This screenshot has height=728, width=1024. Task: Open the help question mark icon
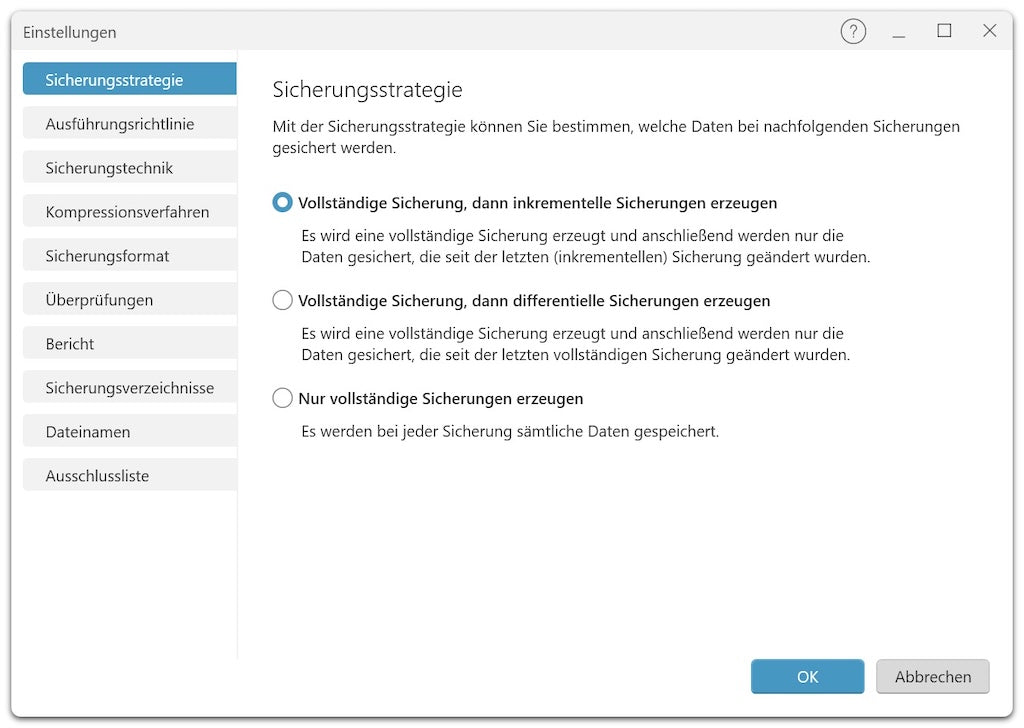(852, 32)
